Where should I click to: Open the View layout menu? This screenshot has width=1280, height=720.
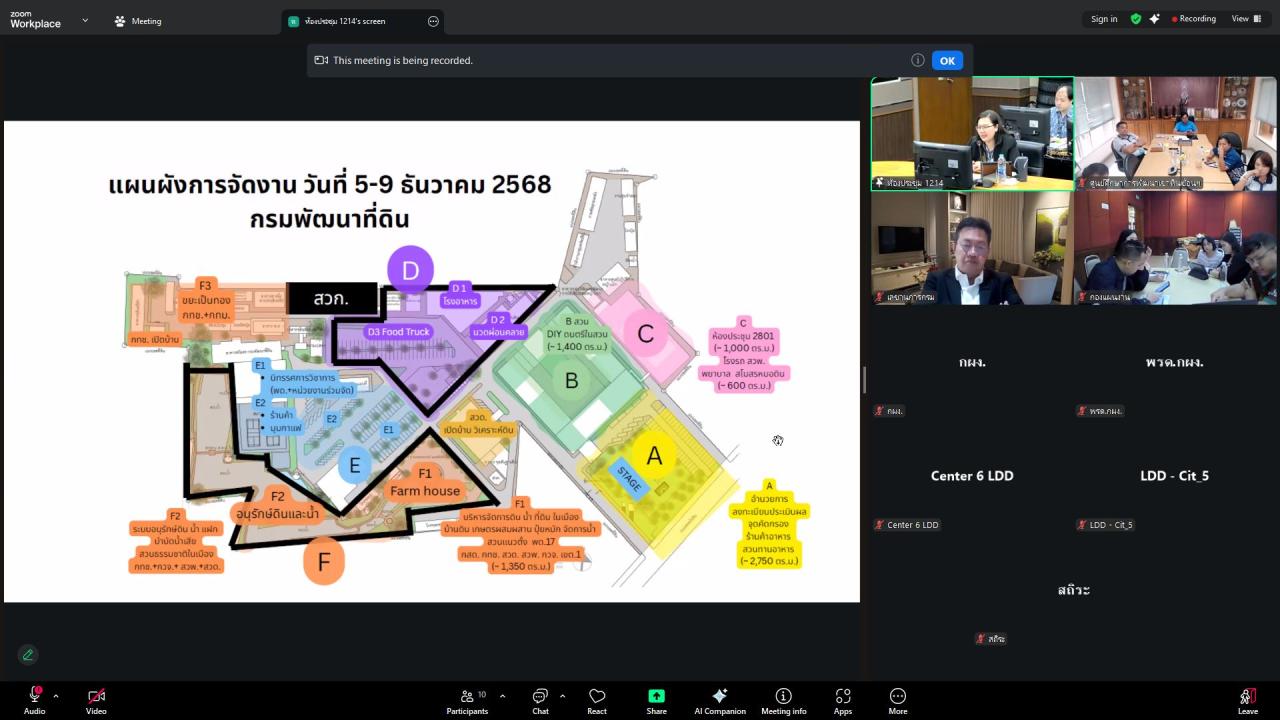pos(1244,19)
